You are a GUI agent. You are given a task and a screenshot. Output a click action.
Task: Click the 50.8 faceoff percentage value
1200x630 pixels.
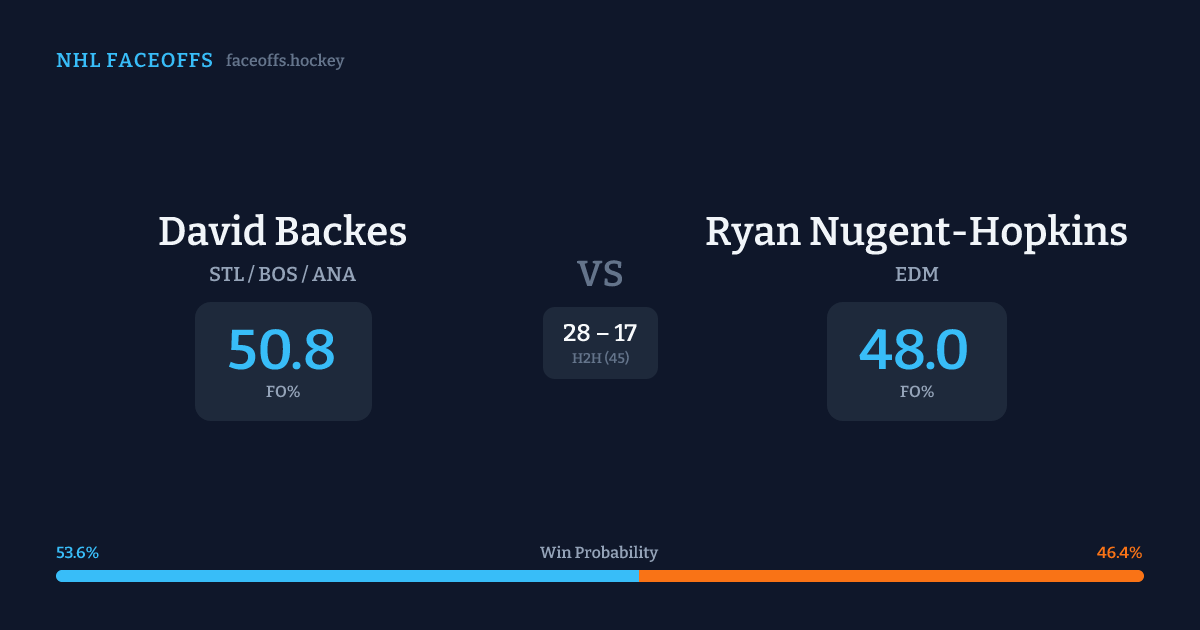(282, 350)
